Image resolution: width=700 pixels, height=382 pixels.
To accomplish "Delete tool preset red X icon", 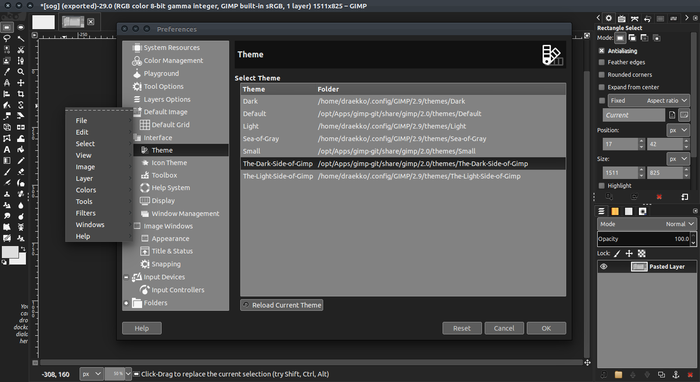I will [x=659, y=196].
